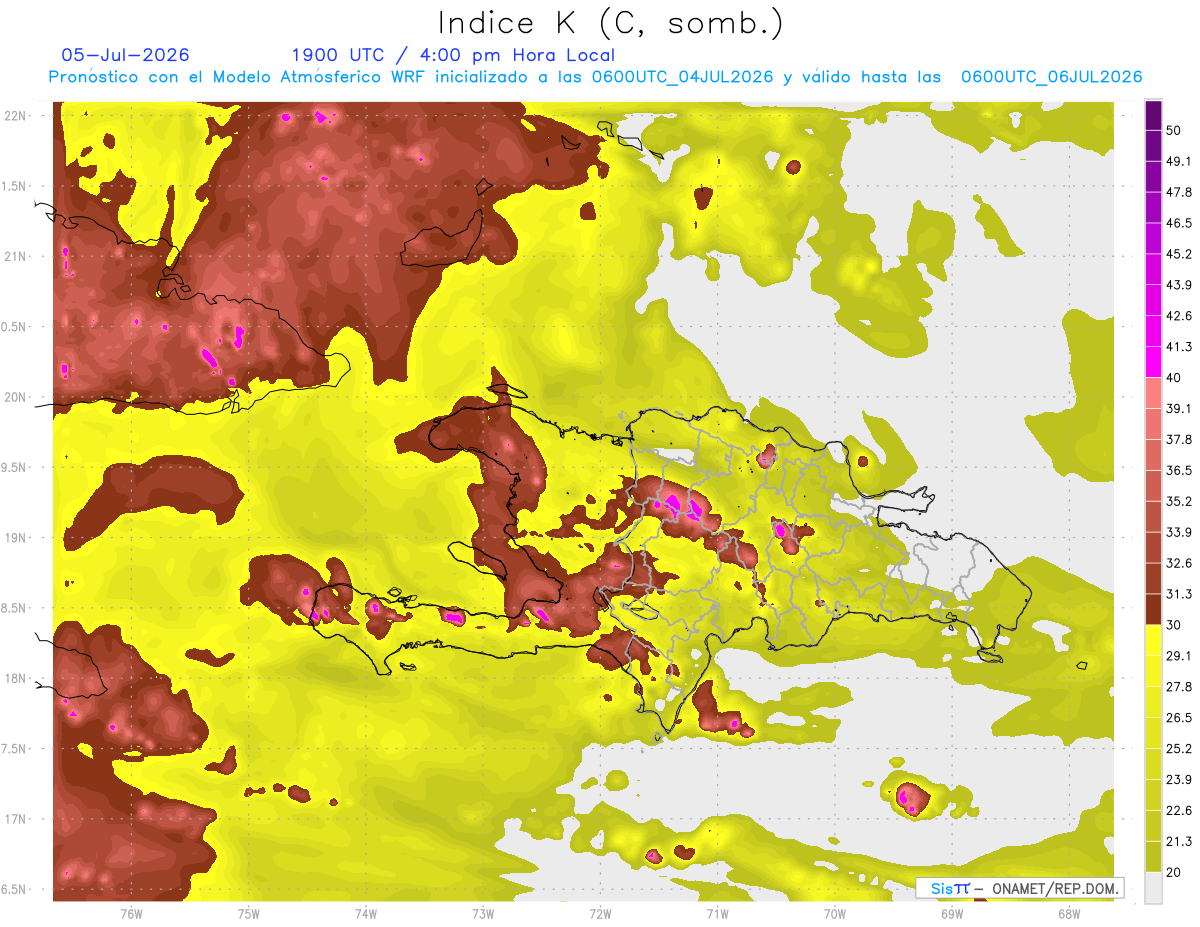Click the "69W" longitude axis label

952,914
